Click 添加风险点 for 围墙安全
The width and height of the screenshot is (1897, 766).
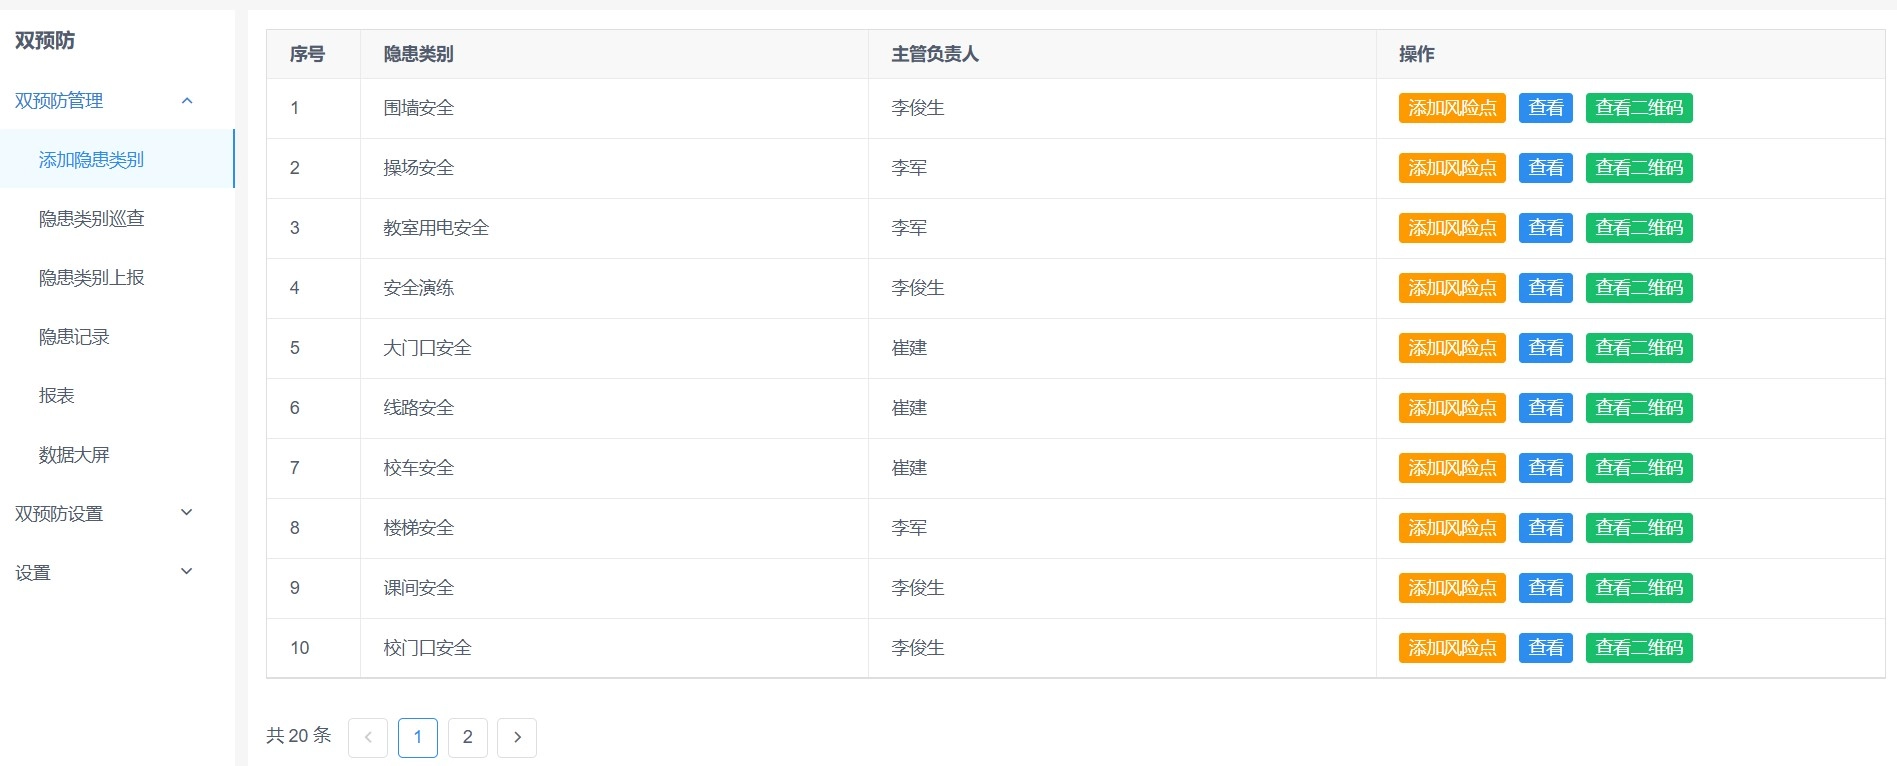click(1452, 108)
